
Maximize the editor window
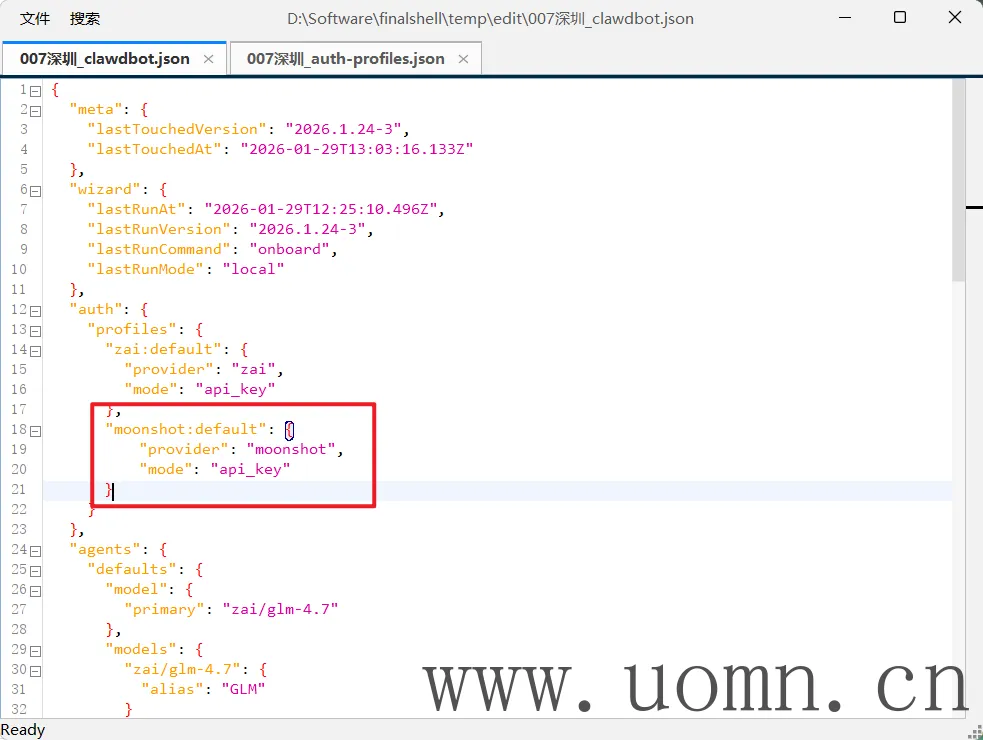pos(899,18)
